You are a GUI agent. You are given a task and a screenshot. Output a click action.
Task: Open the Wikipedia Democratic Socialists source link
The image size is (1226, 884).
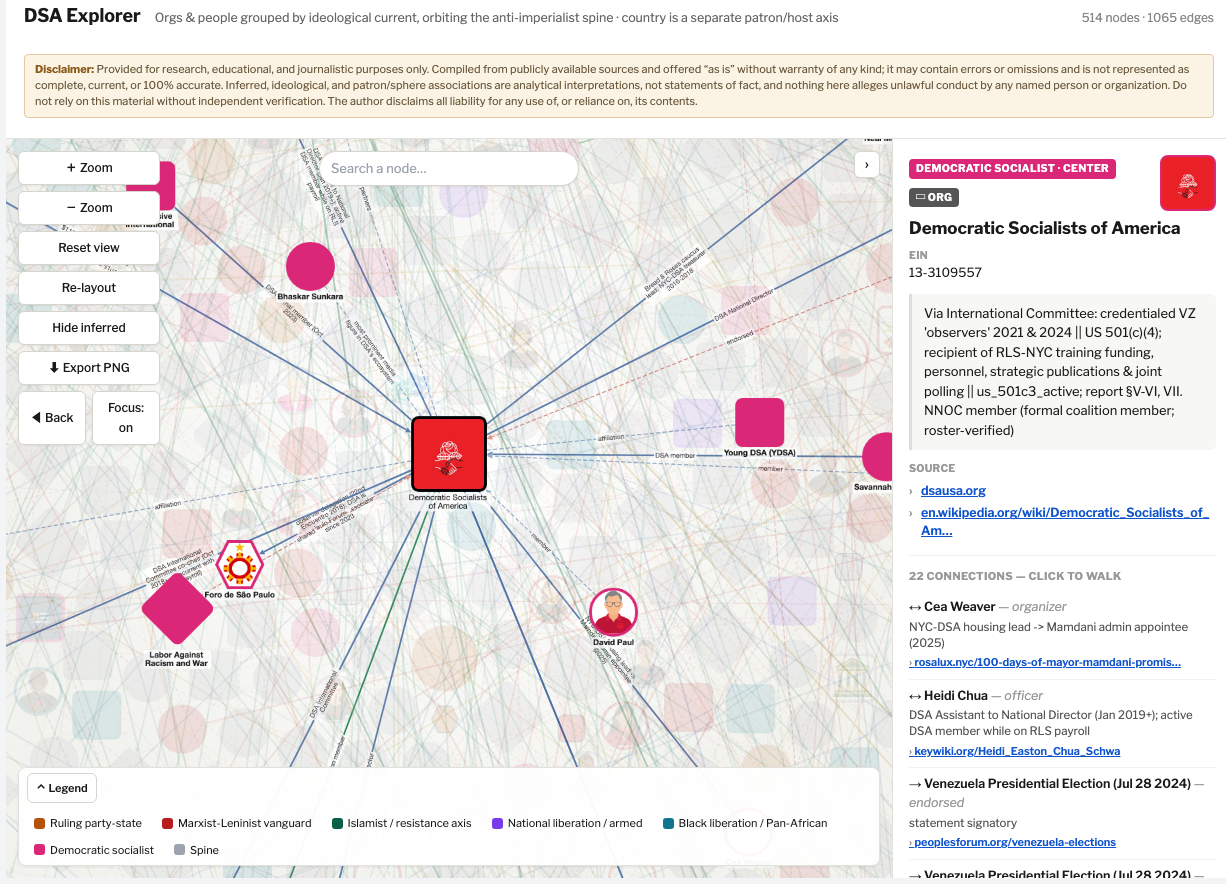click(1065, 522)
